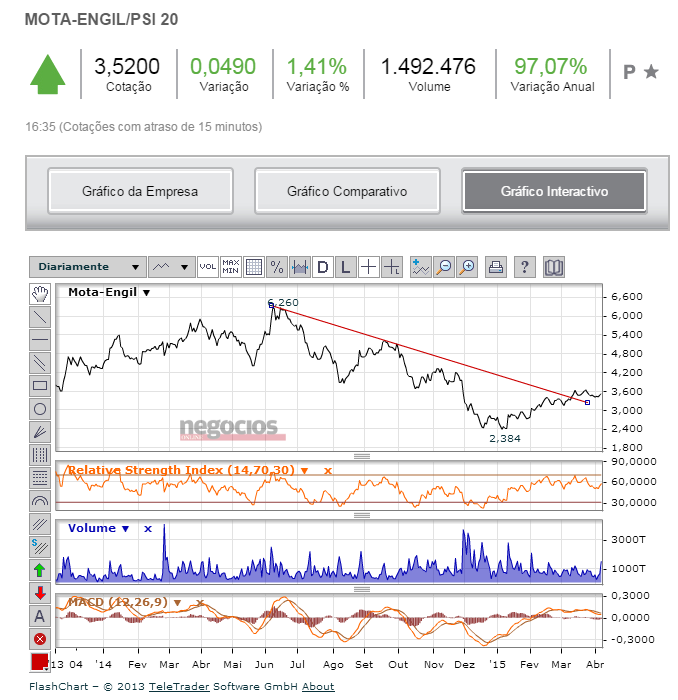
Task: Grab the splitter between Volume and MACD
Action: pos(362,589)
